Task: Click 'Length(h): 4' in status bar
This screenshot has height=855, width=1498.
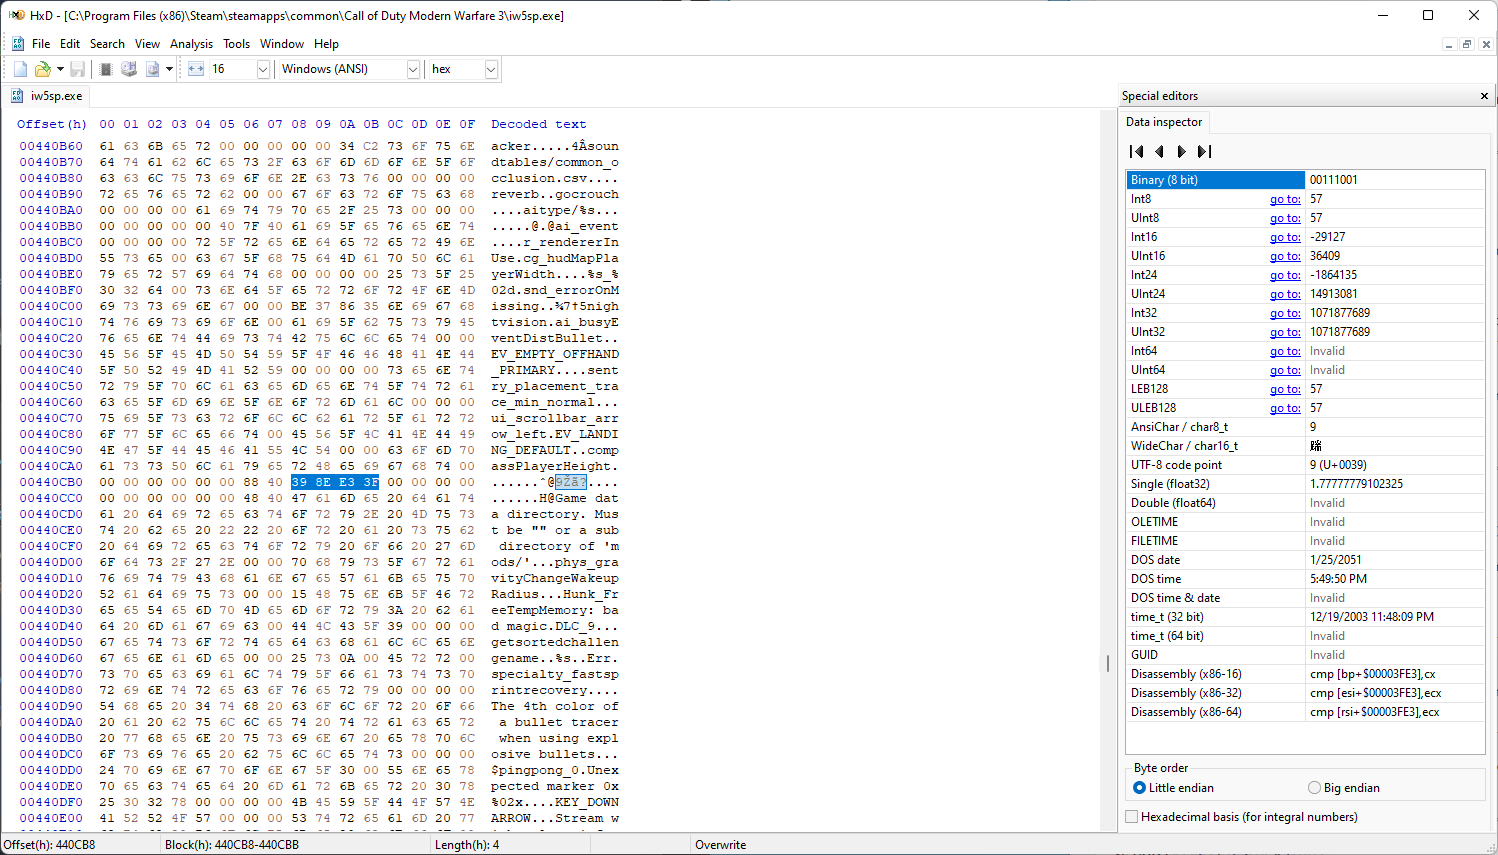Action: coord(467,845)
